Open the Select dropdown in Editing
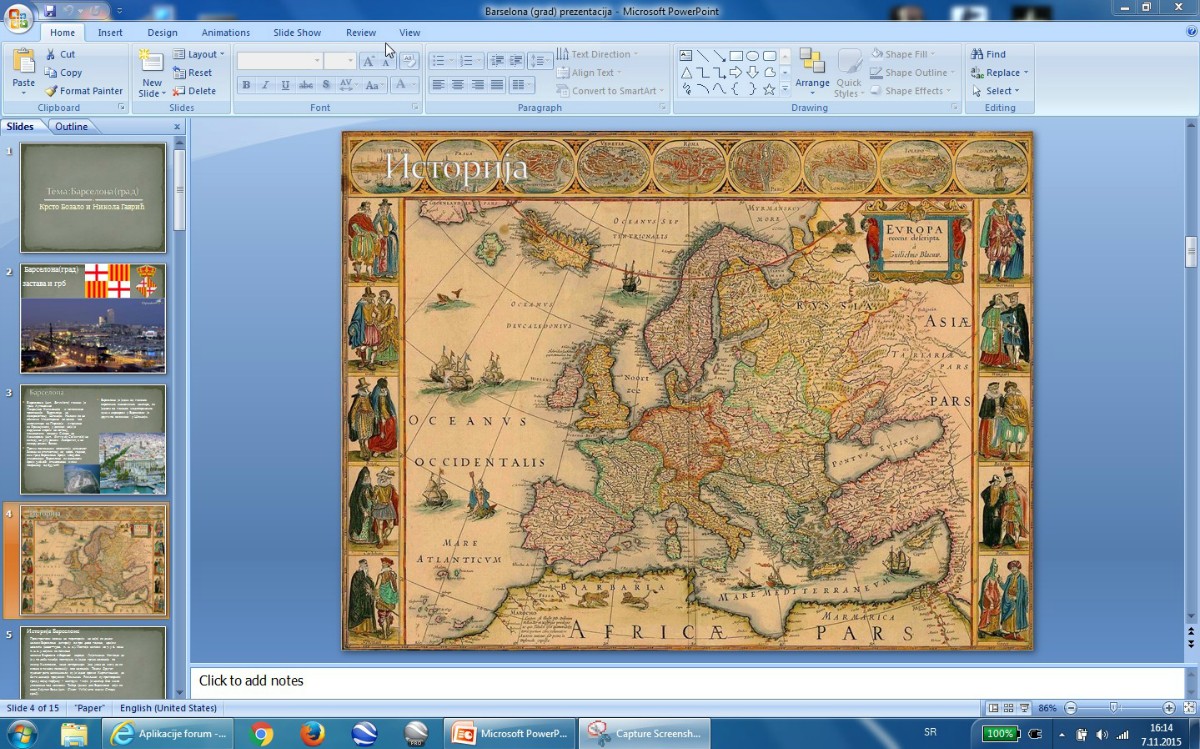Viewport: 1200px width, 749px height. (998, 91)
